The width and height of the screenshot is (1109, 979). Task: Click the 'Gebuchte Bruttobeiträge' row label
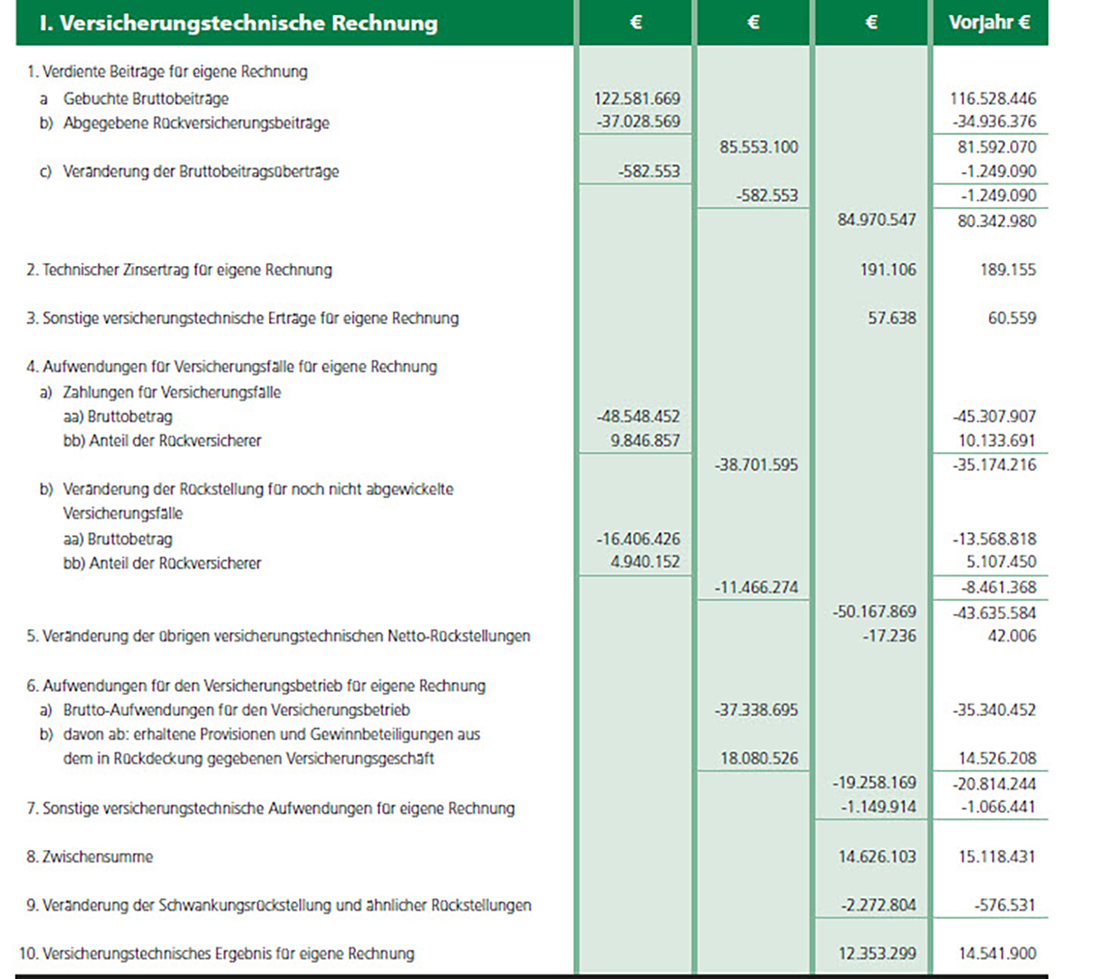[146, 98]
